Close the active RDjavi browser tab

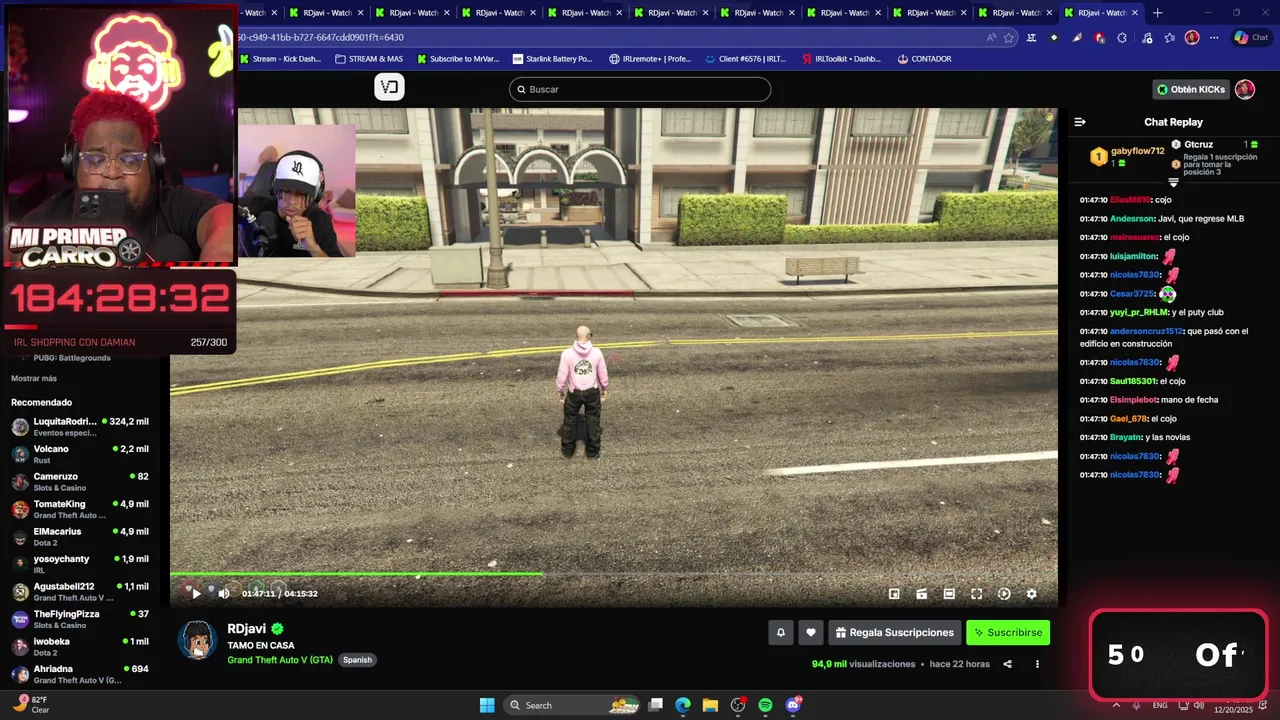[x=1135, y=13]
